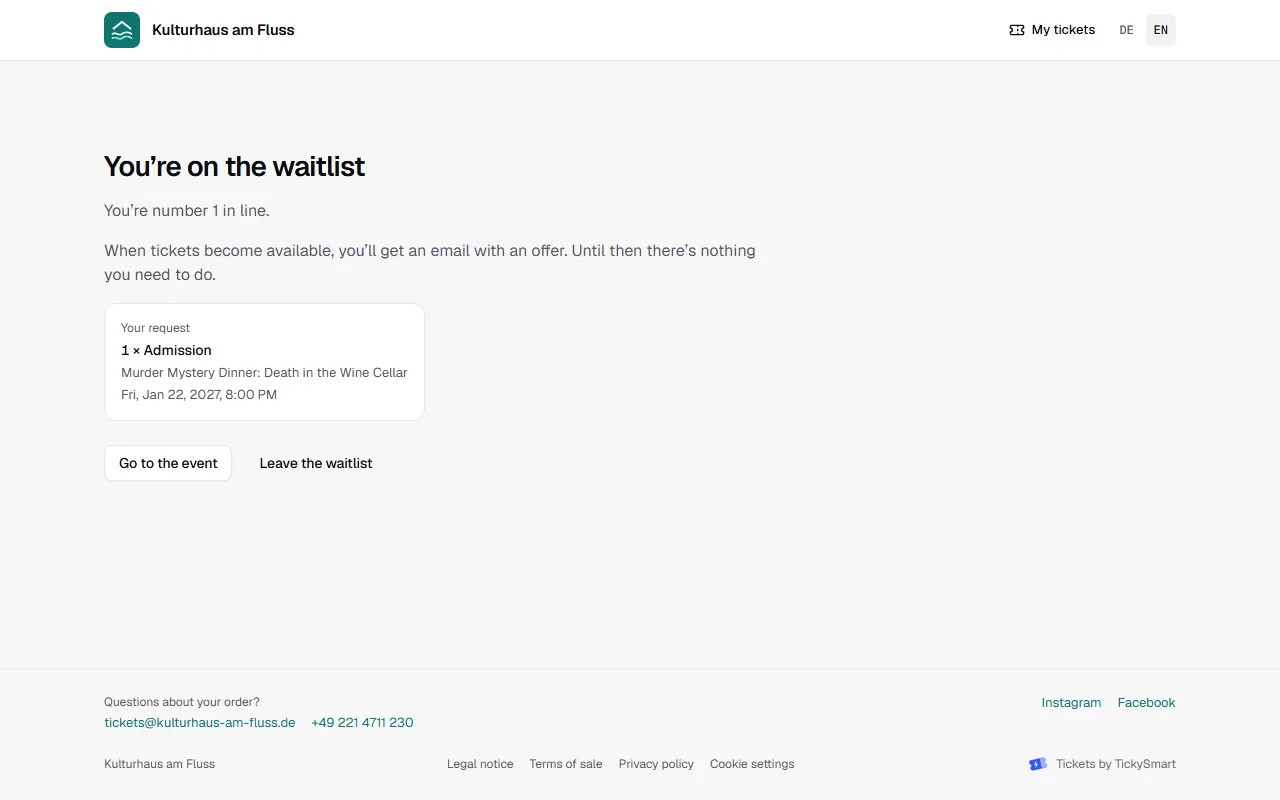Click the Murder Mystery Dinner event name
The height and width of the screenshot is (800, 1280).
coord(264,372)
